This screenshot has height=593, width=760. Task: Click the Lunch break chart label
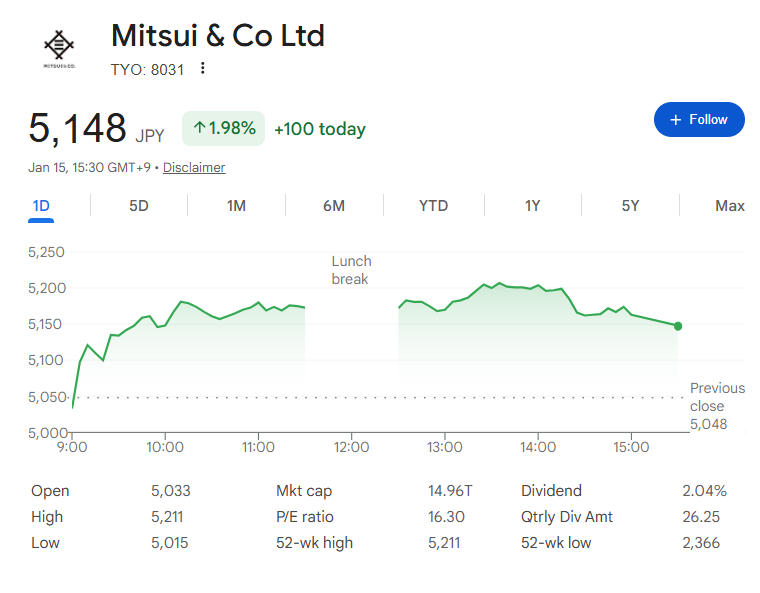tap(351, 270)
